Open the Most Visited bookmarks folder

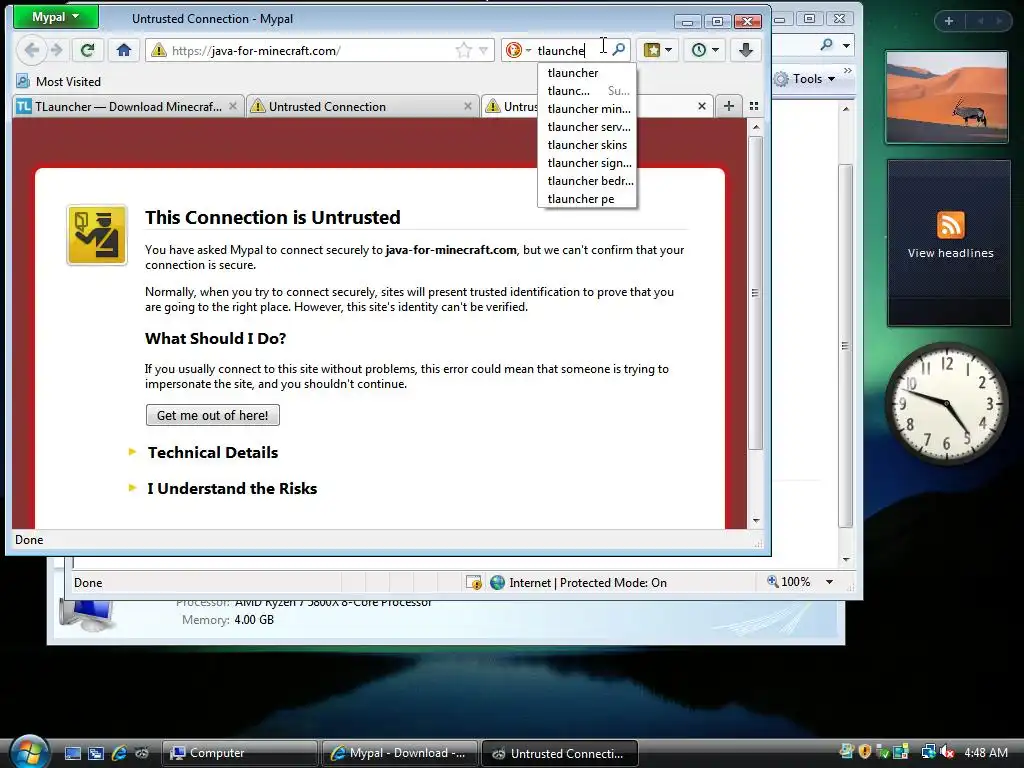(59, 82)
